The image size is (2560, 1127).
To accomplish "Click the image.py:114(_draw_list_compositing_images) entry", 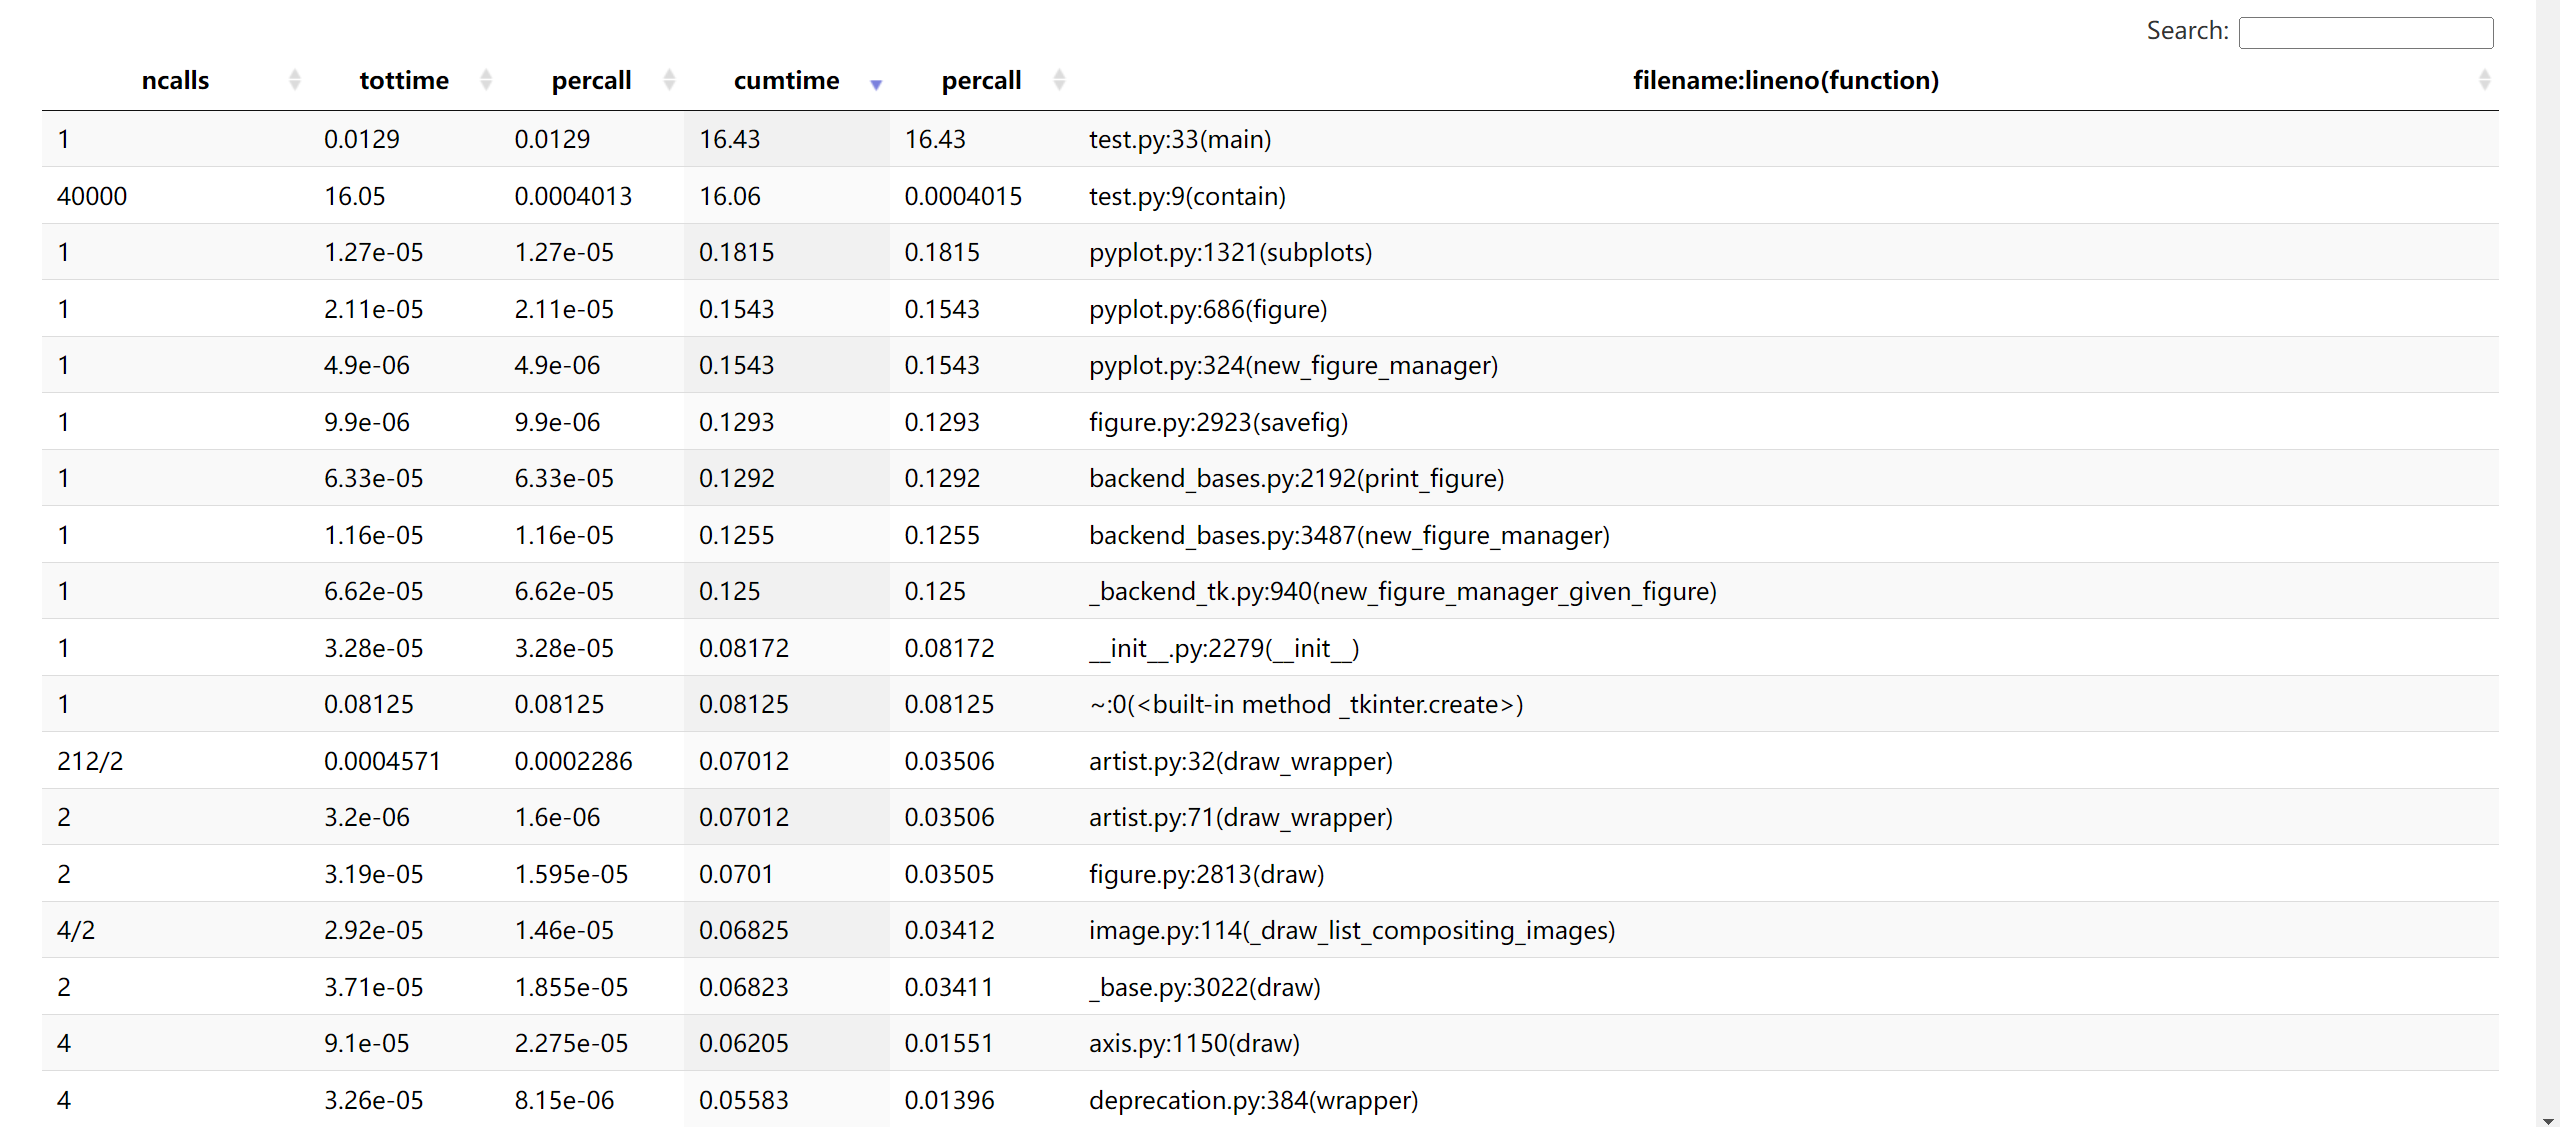I will click(1351, 930).
